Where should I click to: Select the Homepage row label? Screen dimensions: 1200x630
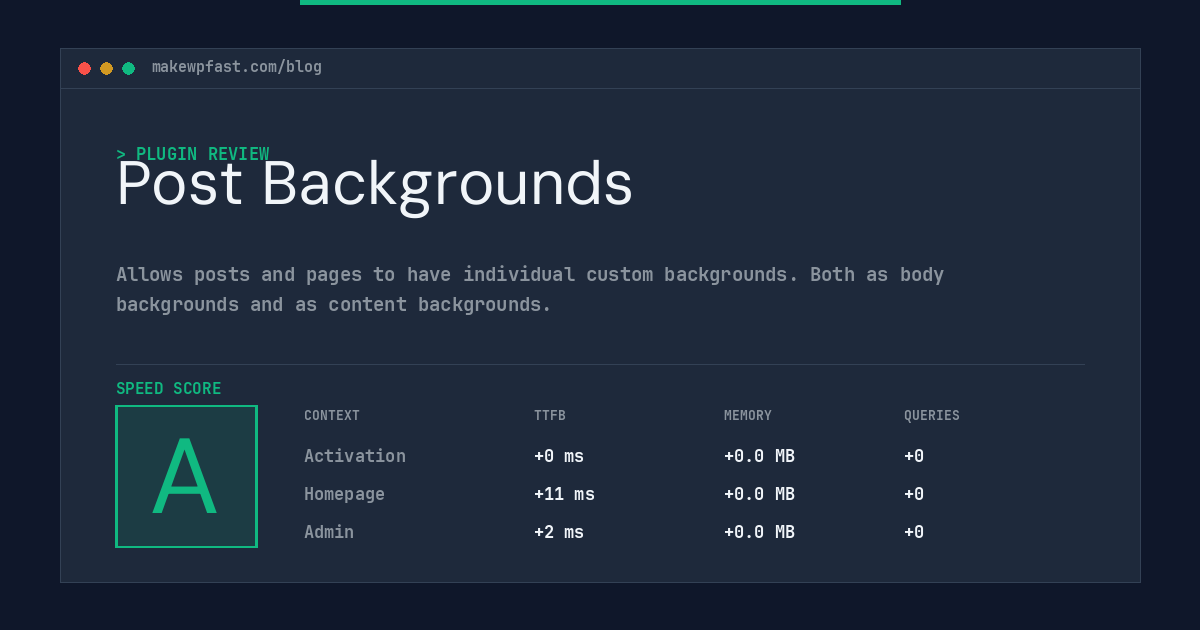344,494
